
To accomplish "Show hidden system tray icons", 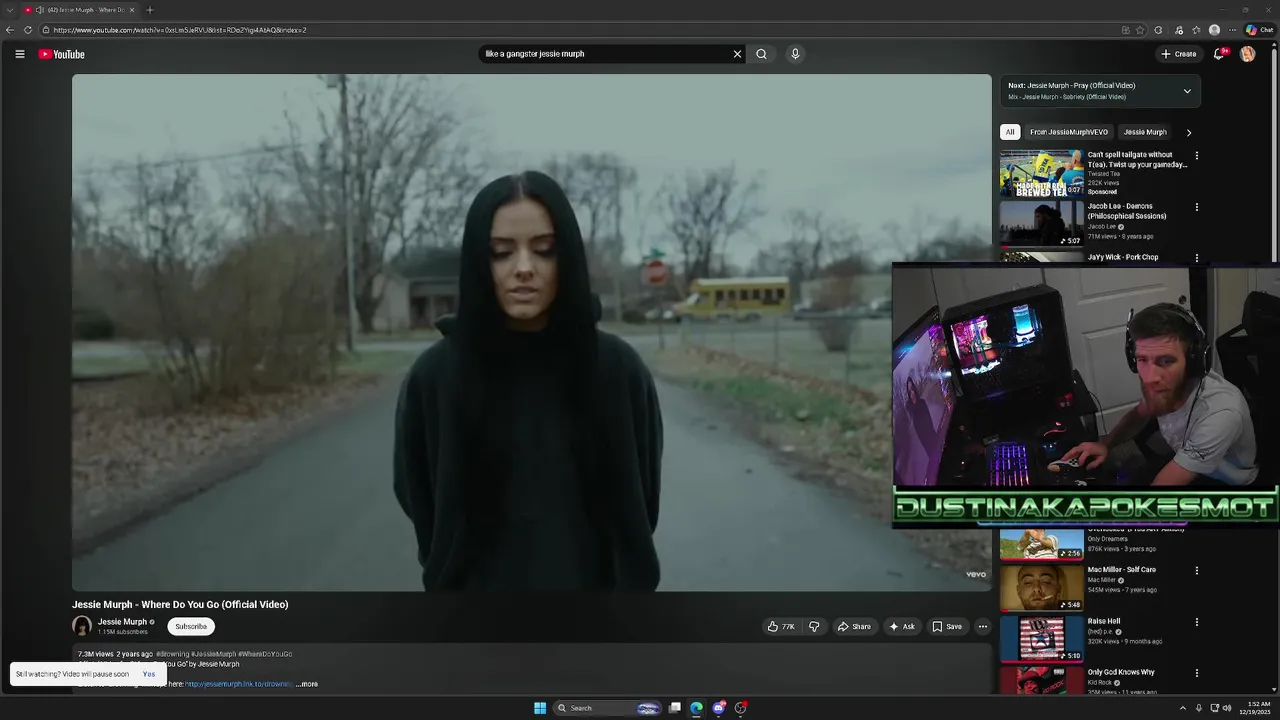I will [x=1183, y=708].
